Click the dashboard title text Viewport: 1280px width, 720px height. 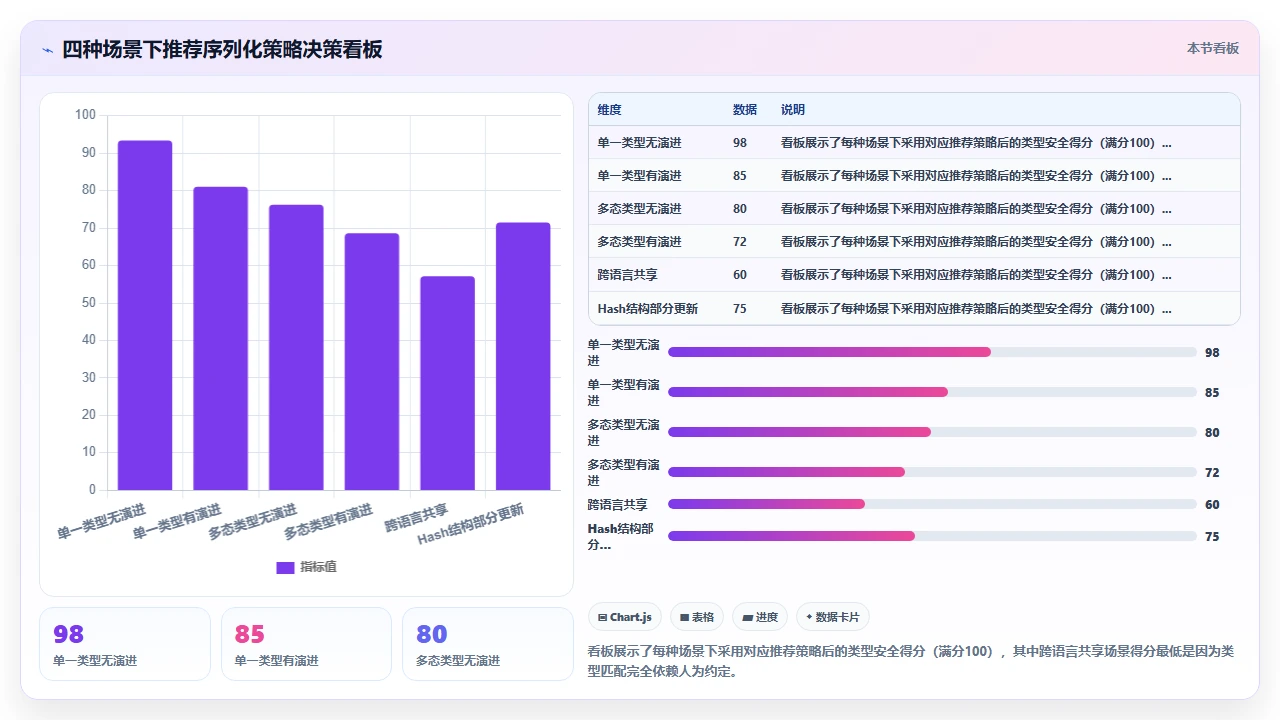click(222, 49)
